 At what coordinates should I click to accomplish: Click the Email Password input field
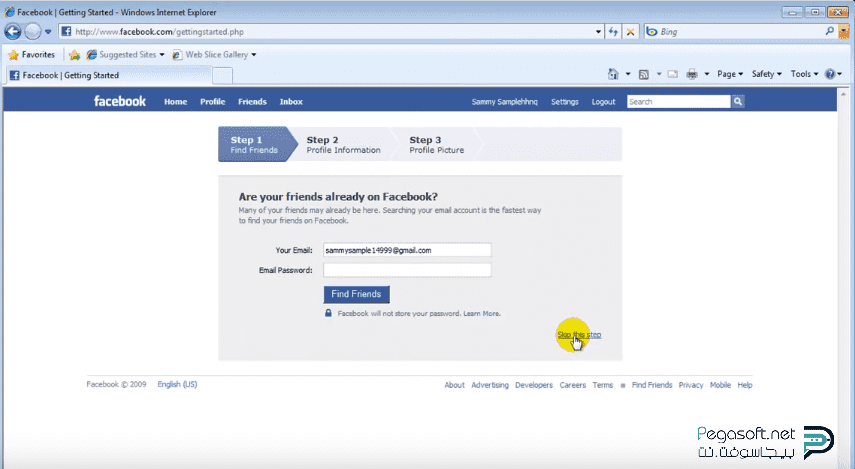(407, 270)
